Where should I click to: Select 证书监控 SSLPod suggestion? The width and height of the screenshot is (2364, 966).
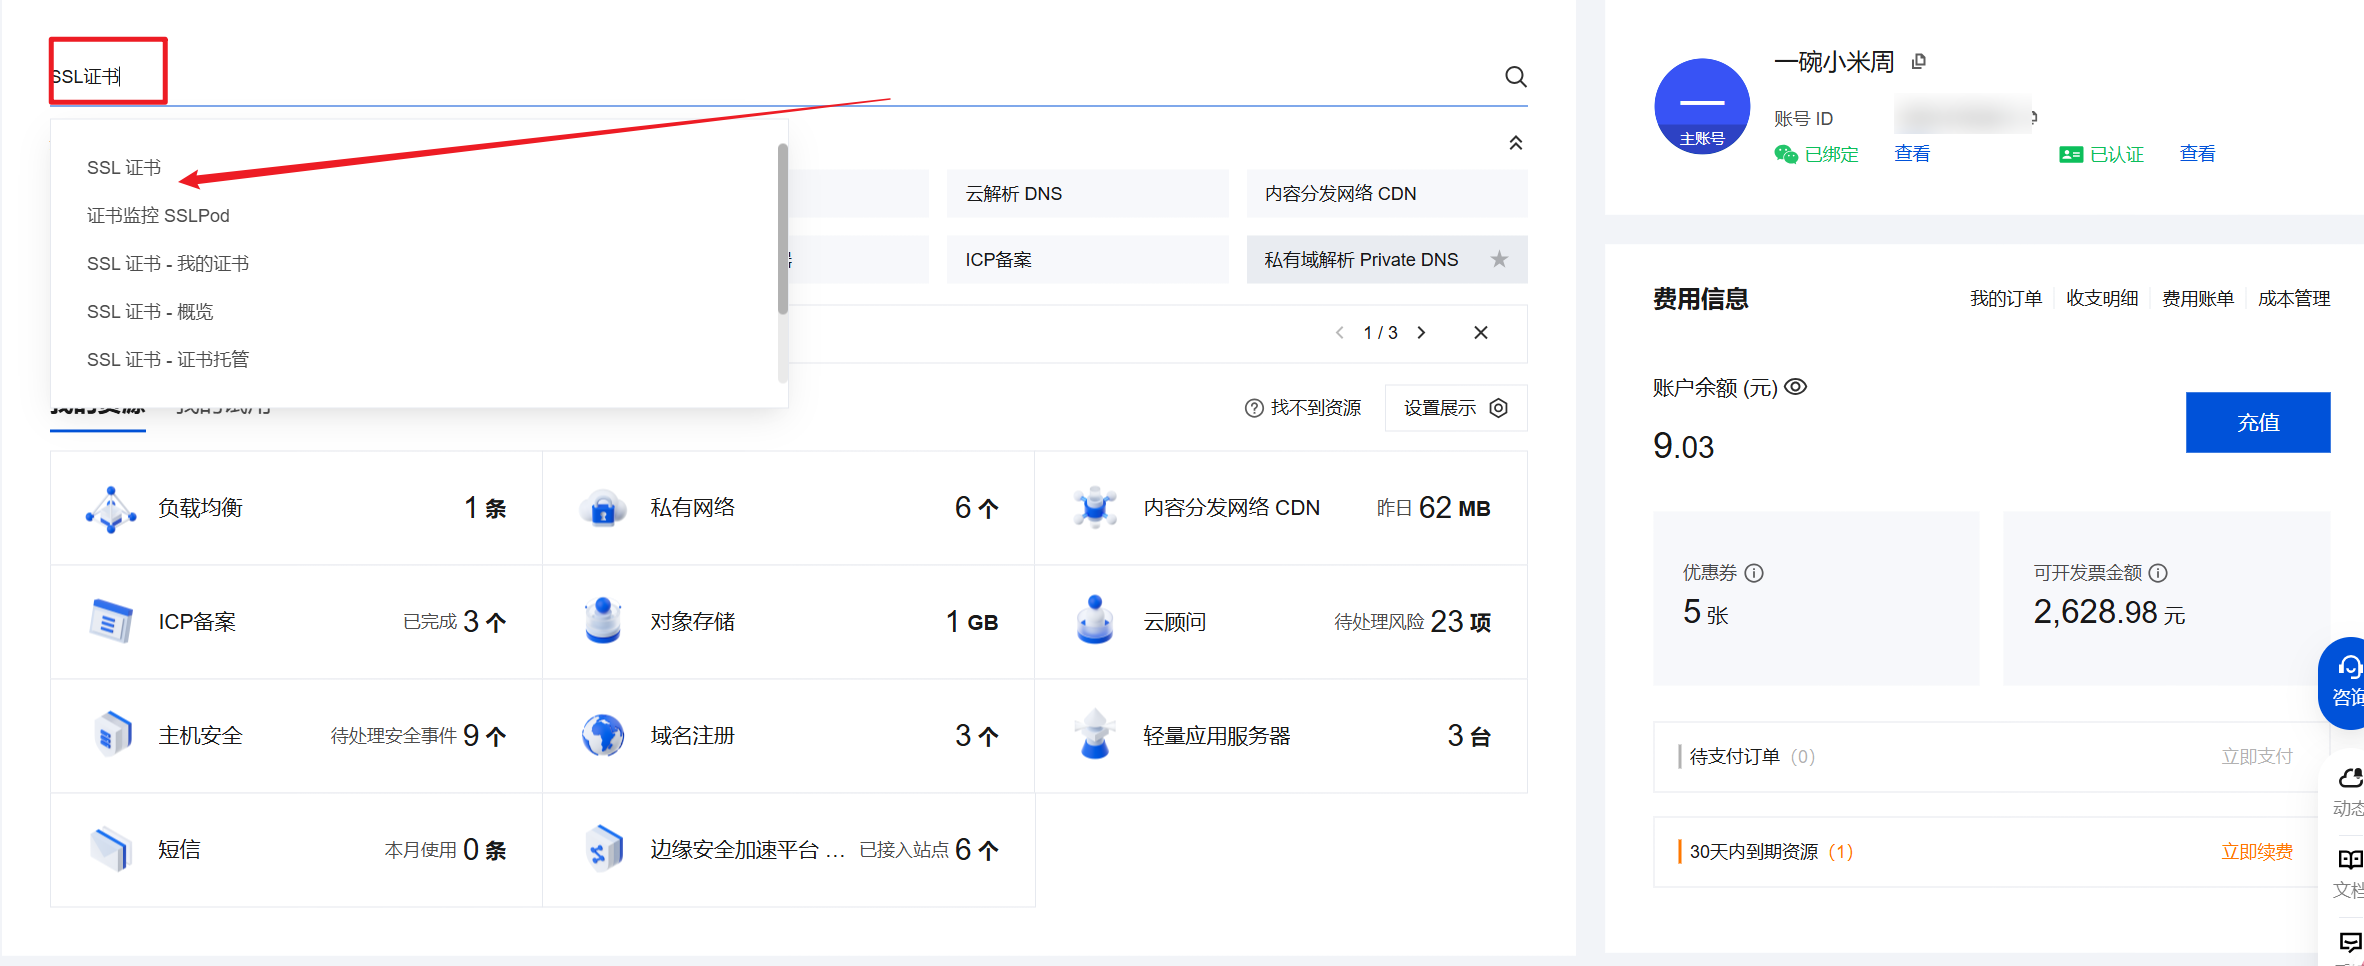[158, 215]
